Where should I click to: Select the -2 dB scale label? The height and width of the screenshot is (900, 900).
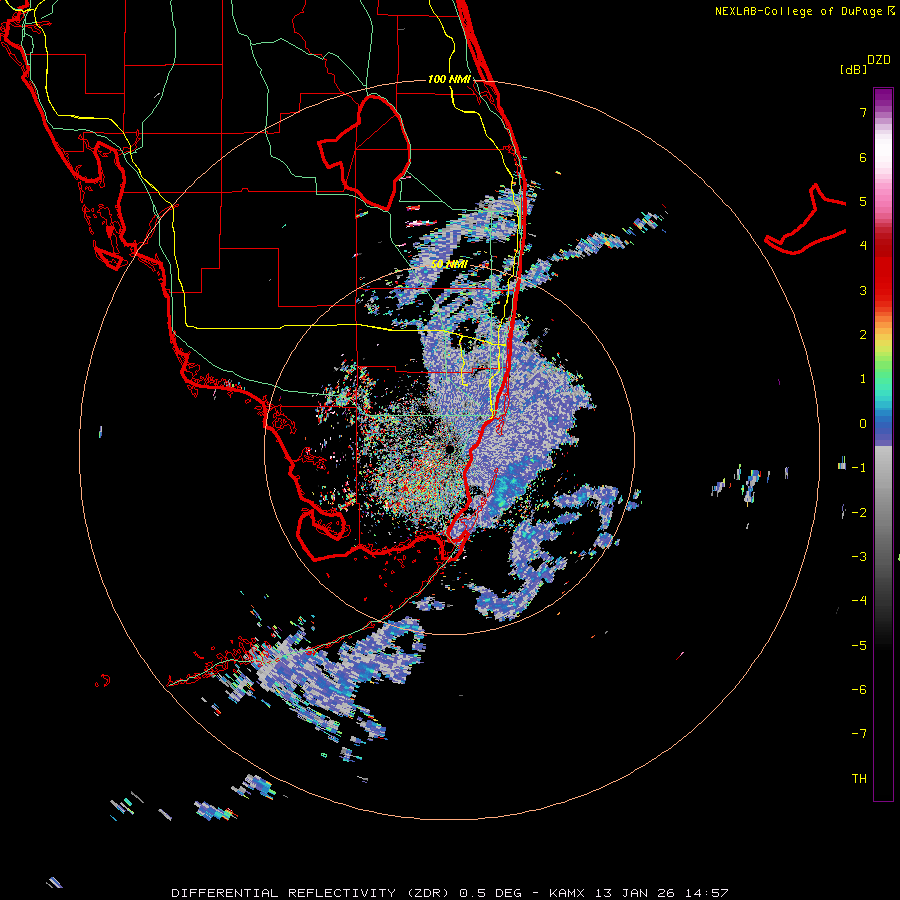coord(859,512)
